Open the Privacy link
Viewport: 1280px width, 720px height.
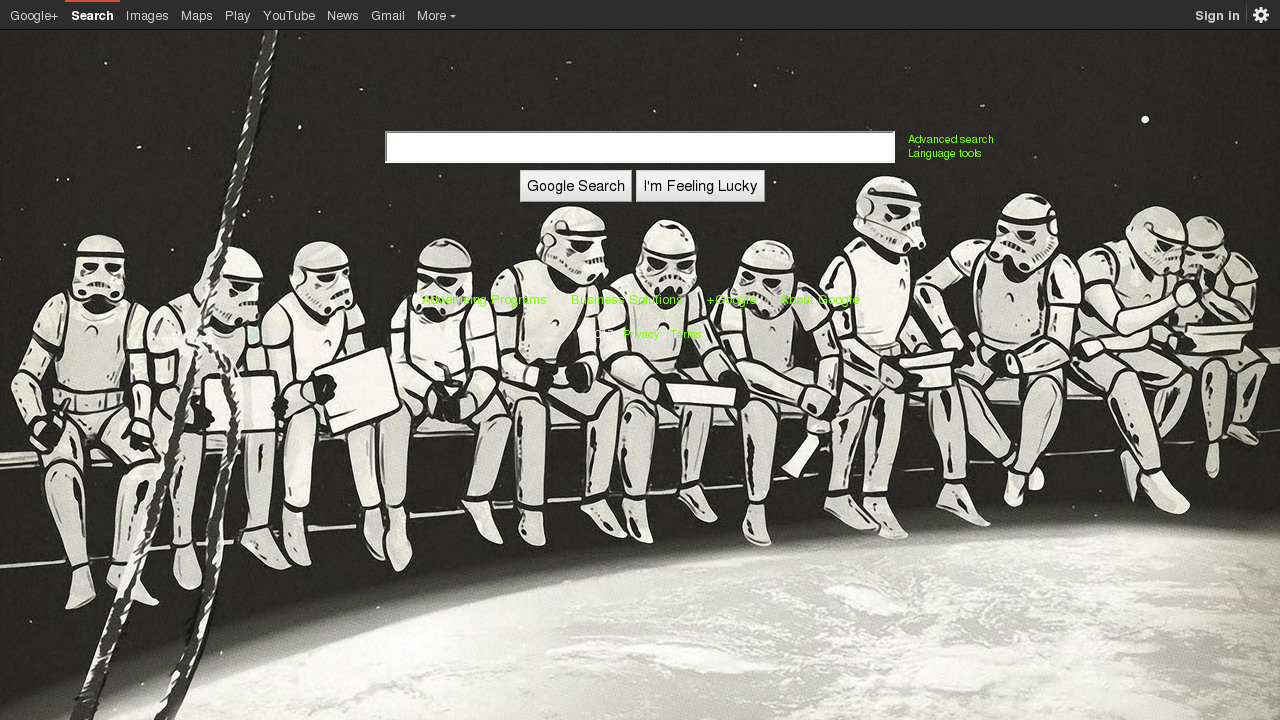pyautogui.click(x=642, y=334)
